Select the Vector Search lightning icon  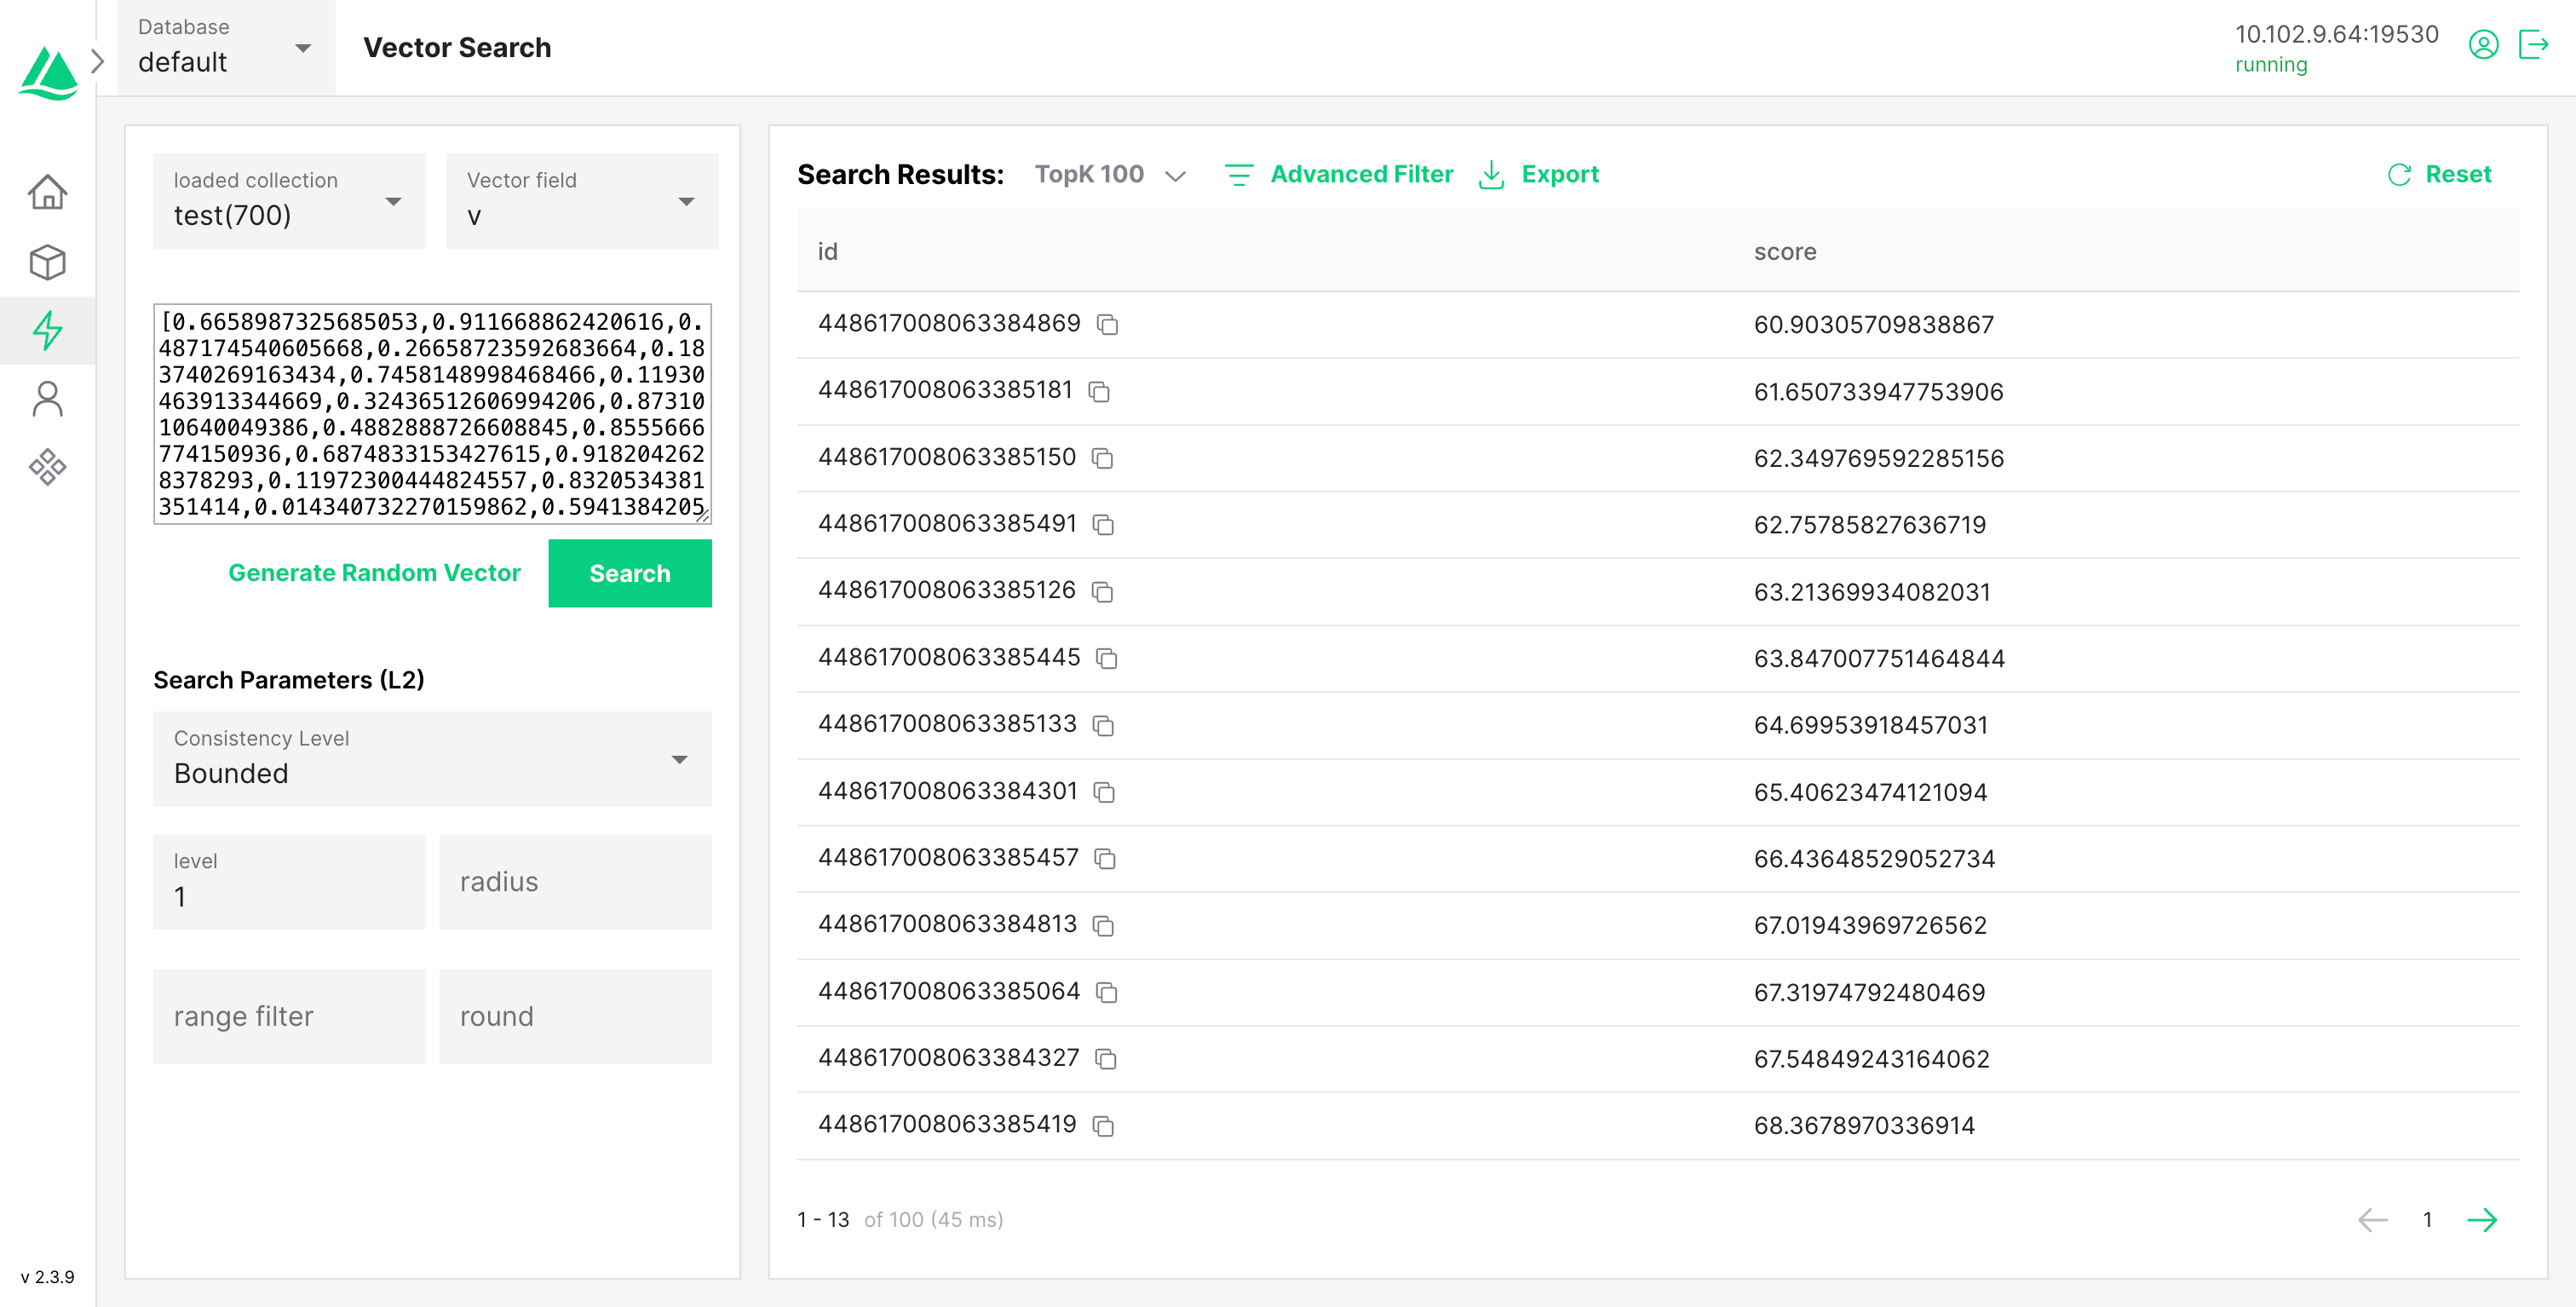[47, 330]
